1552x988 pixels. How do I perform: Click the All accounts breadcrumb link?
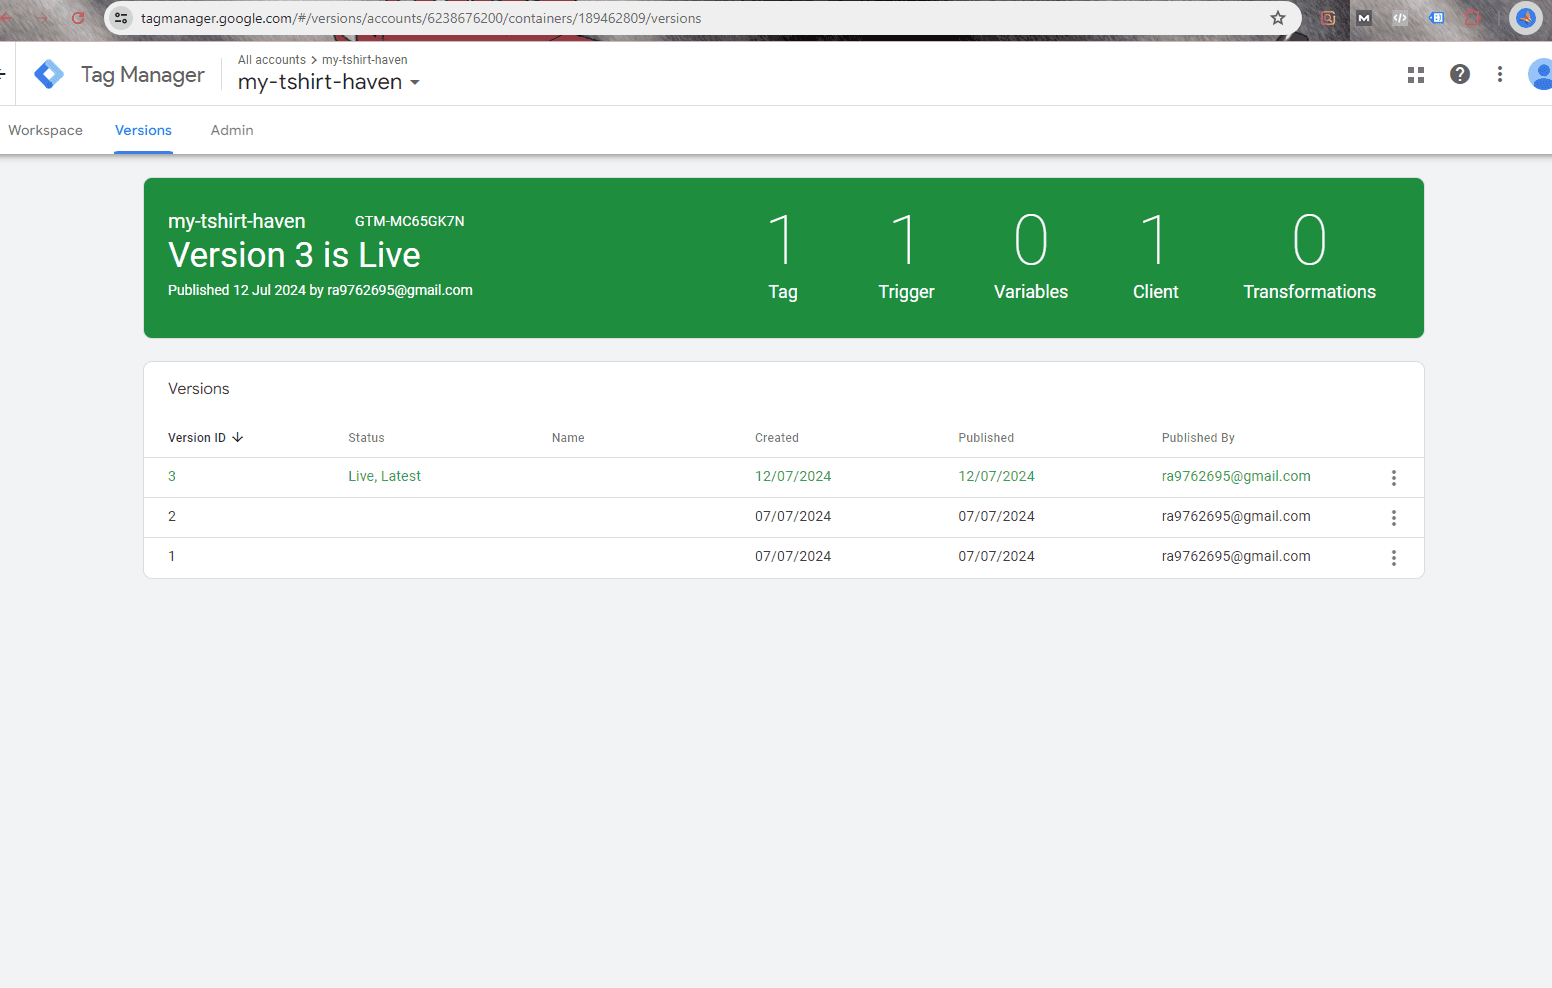272,60
